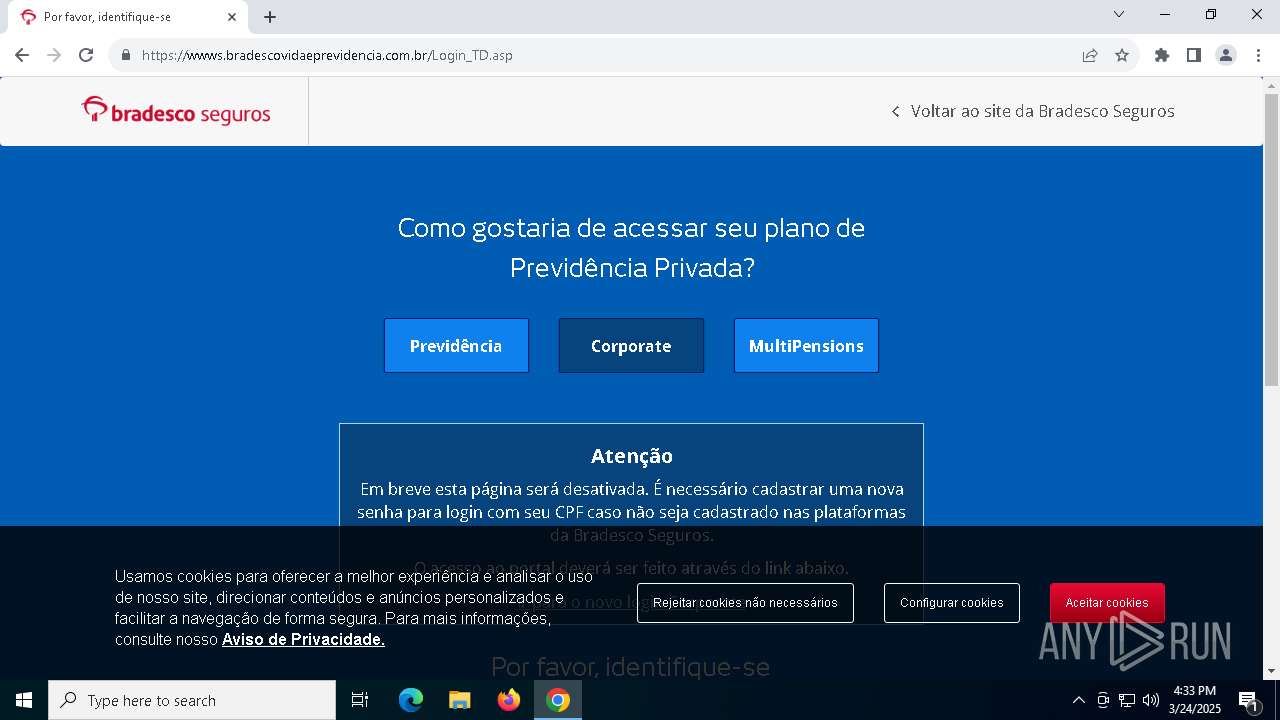The image size is (1280, 720).
Task: Open notifications action center
Action: coord(1248,701)
